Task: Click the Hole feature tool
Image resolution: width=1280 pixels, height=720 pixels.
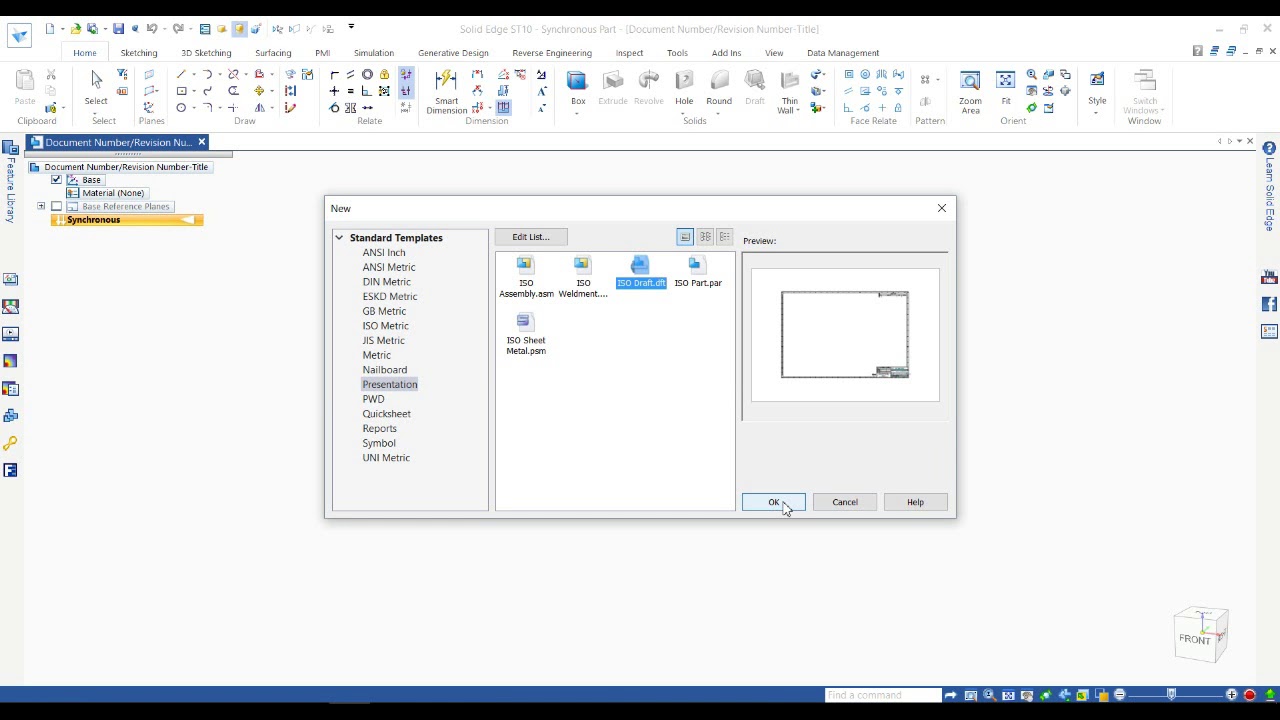Action: 684,86
